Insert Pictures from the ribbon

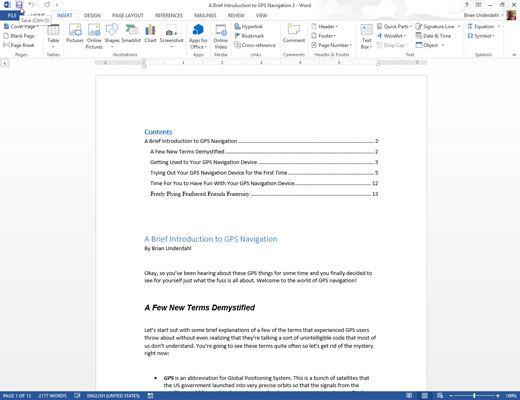[75, 34]
